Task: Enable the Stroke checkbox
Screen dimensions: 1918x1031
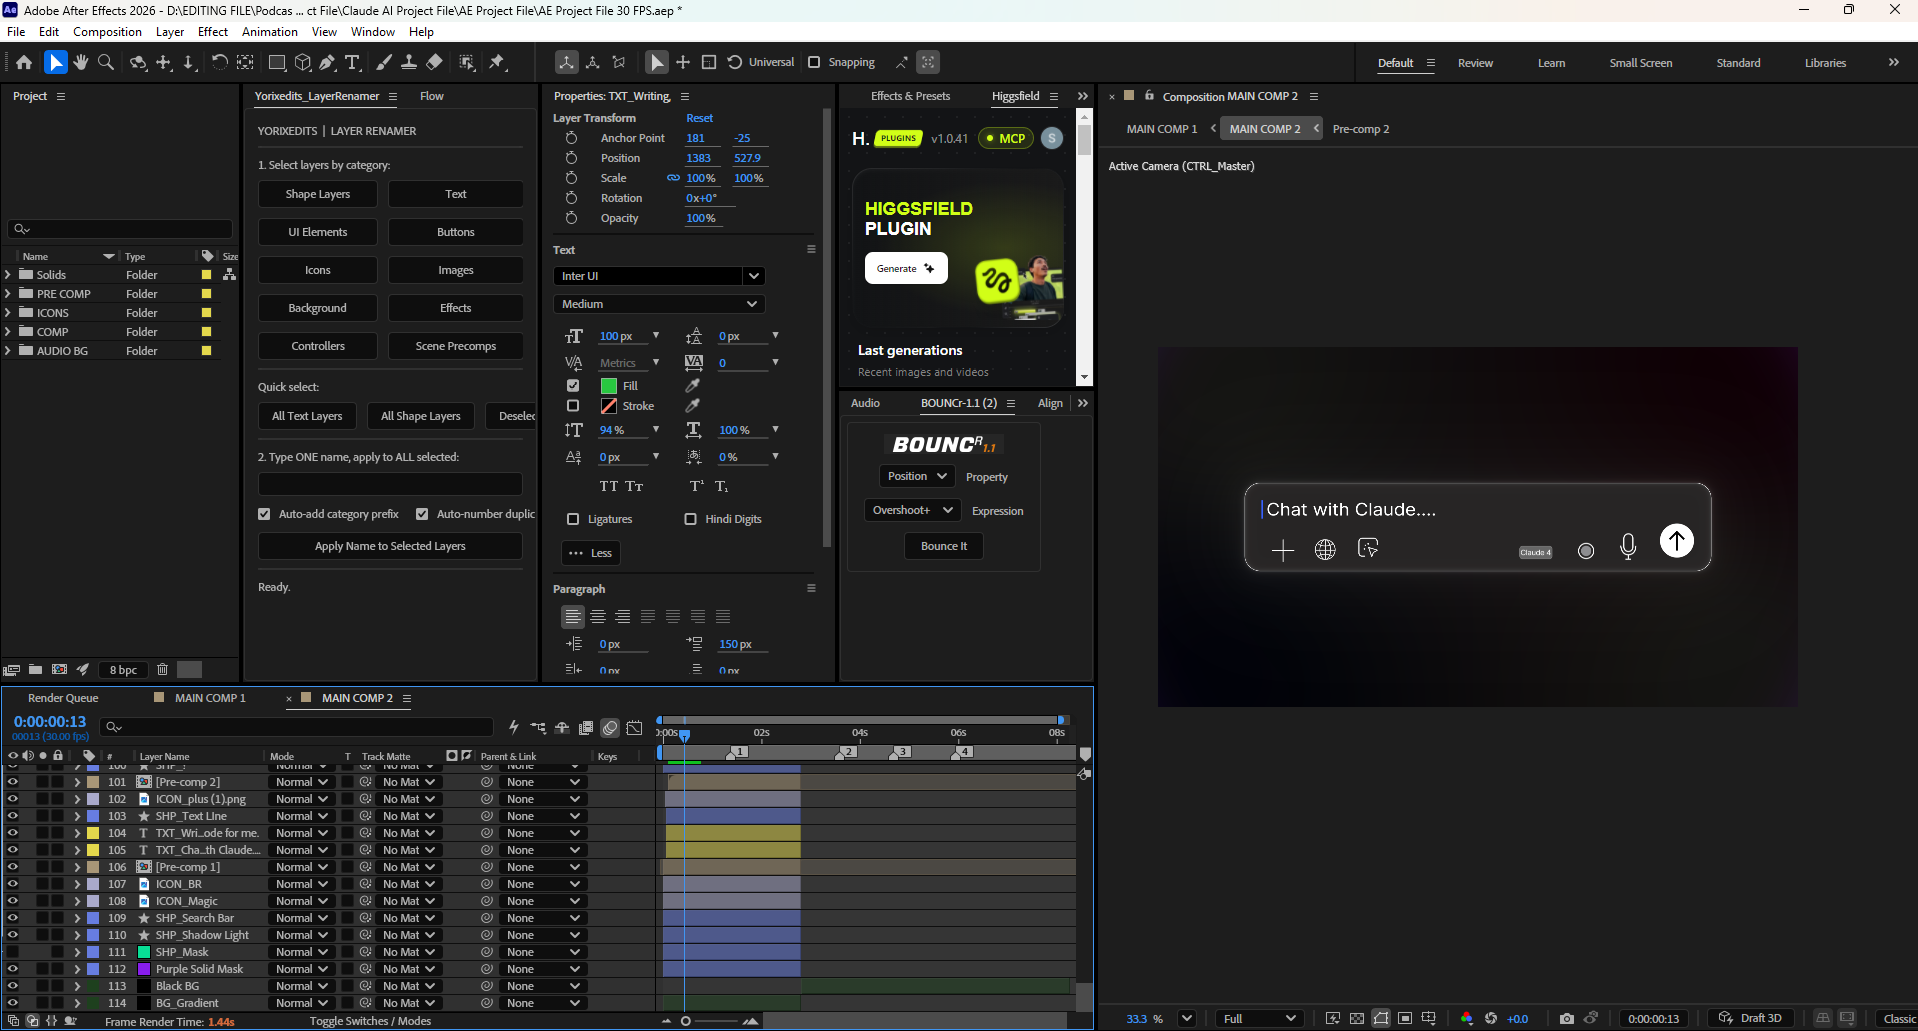Action: [x=573, y=405]
